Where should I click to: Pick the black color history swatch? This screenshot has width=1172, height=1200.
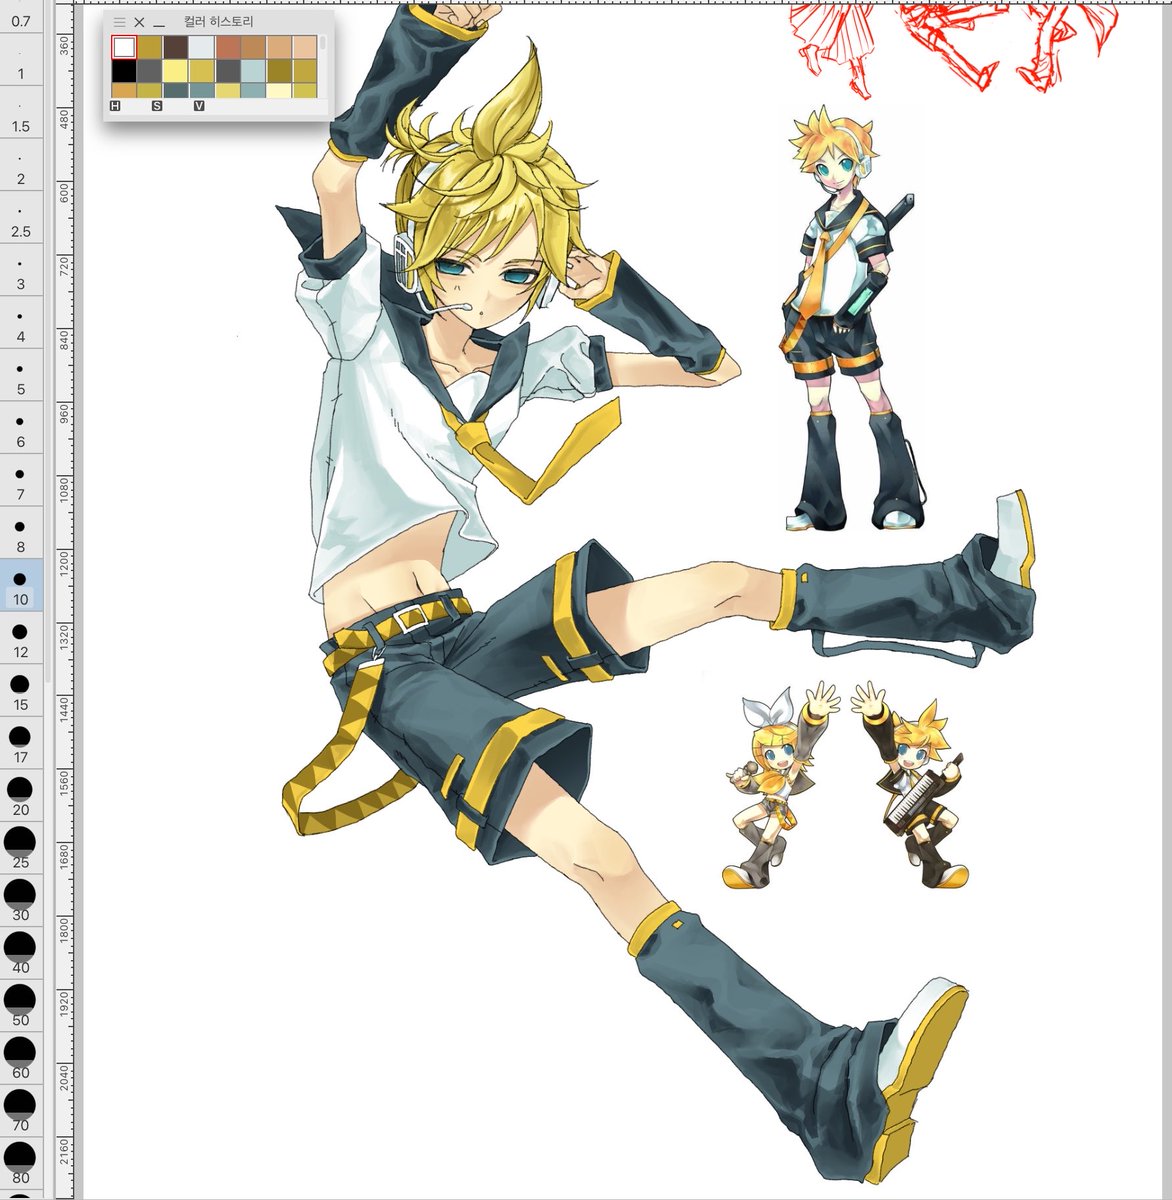click(x=124, y=71)
